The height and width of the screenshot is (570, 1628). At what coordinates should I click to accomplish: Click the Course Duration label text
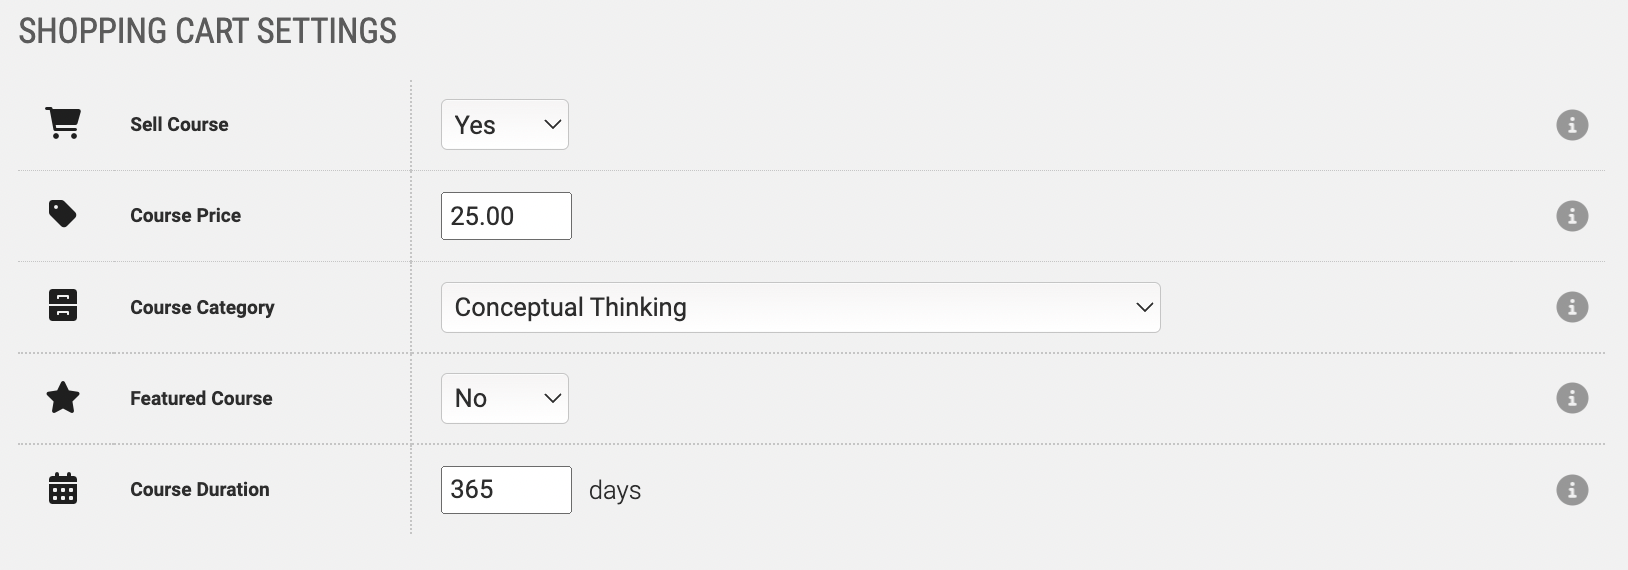pos(200,489)
